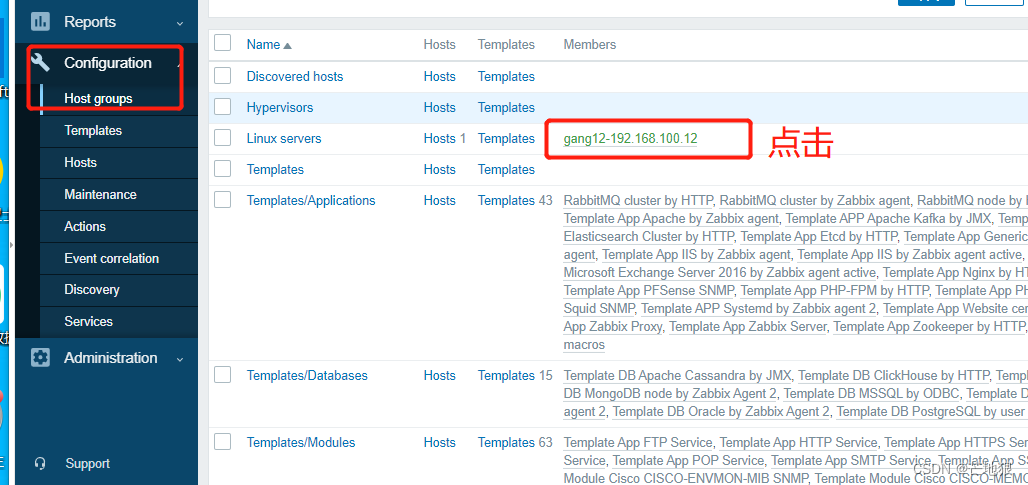1028x485 pixels.
Task: Open Template App Zabbix Server
Action: point(748,326)
